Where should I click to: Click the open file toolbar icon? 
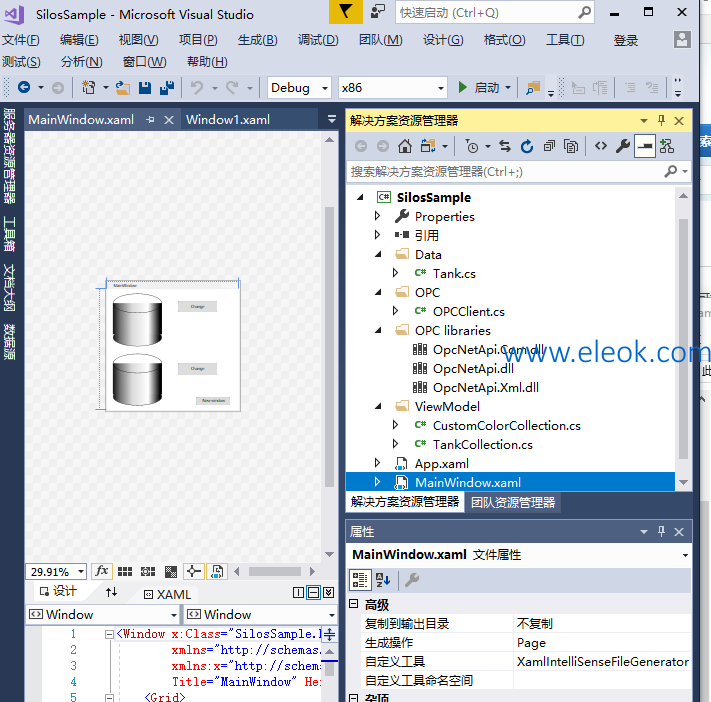click(122, 88)
